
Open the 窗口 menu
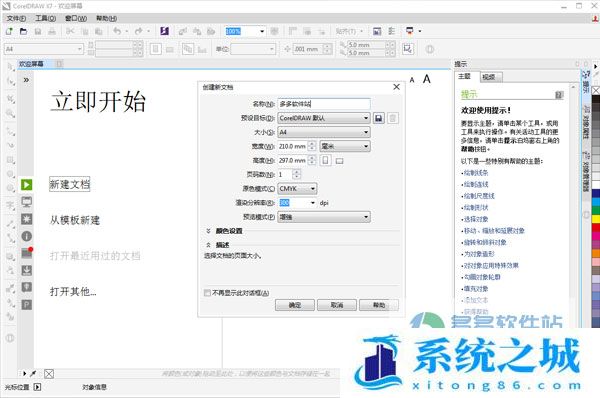tap(76, 18)
